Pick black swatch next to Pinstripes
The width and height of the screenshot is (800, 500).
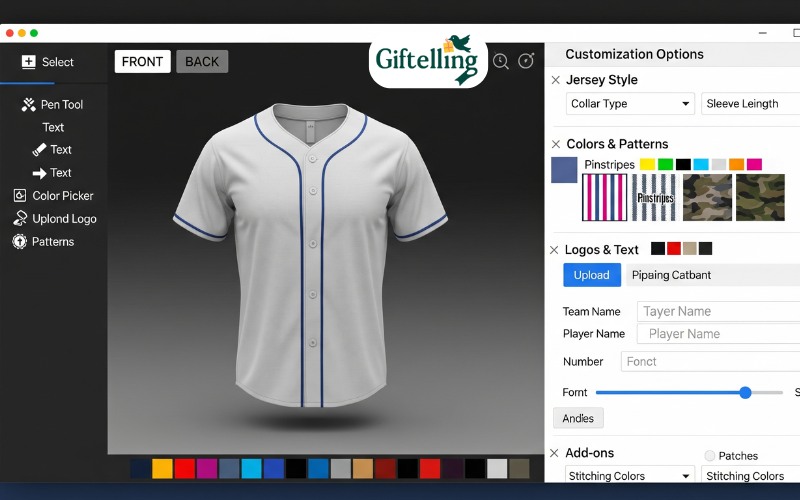pyautogui.click(x=683, y=164)
